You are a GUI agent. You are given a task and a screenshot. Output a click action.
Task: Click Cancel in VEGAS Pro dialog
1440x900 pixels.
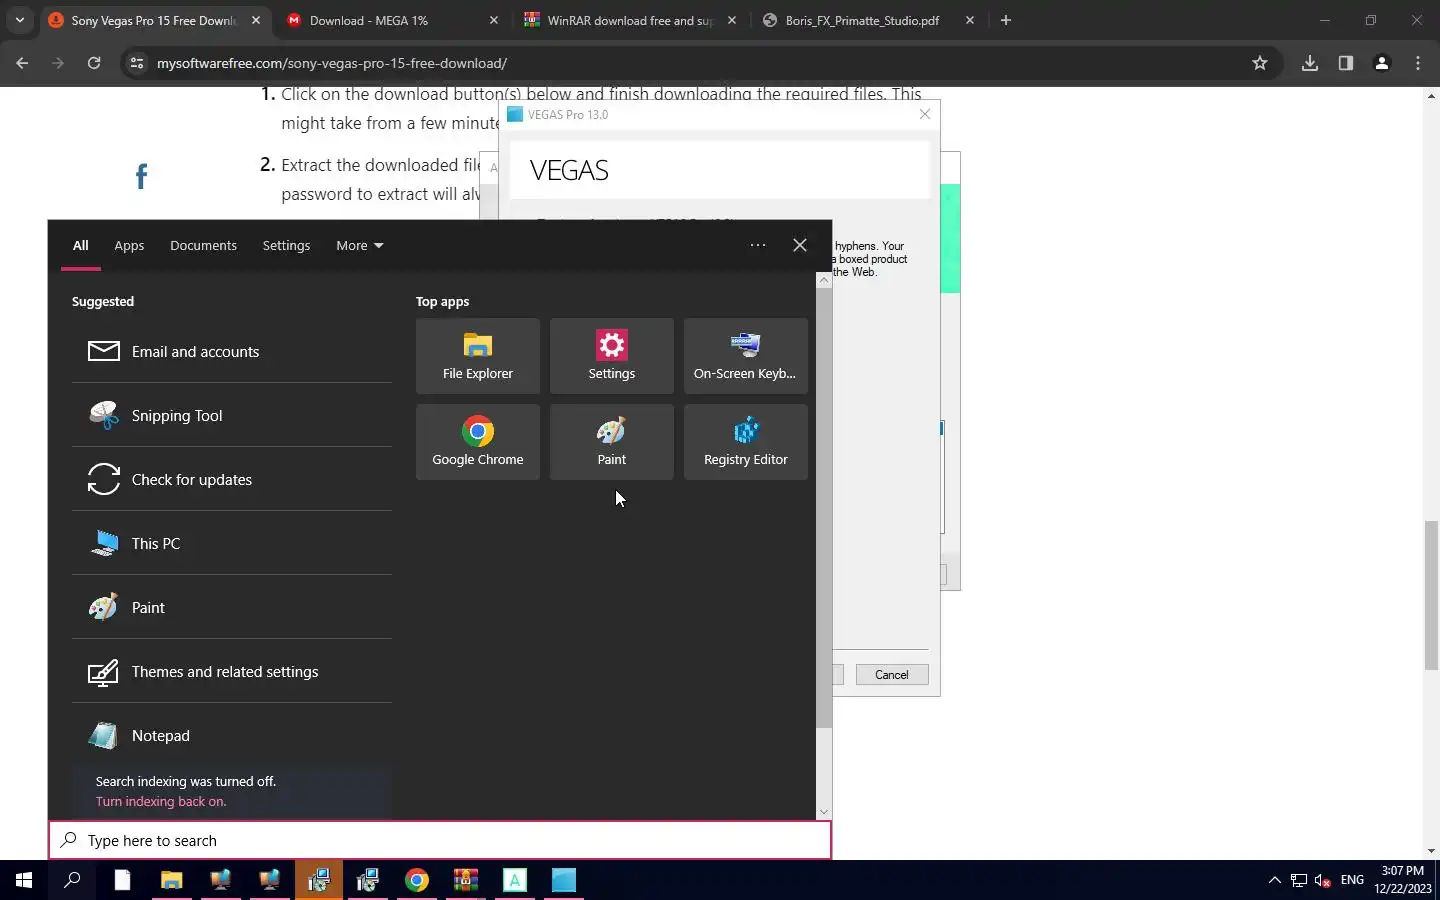pyautogui.click(x=892, y=675)
